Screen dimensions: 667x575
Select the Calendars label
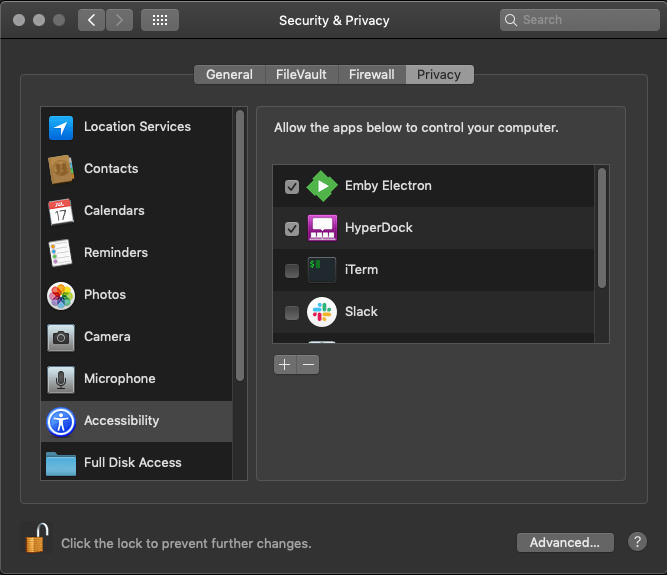[x=114, y=211]
